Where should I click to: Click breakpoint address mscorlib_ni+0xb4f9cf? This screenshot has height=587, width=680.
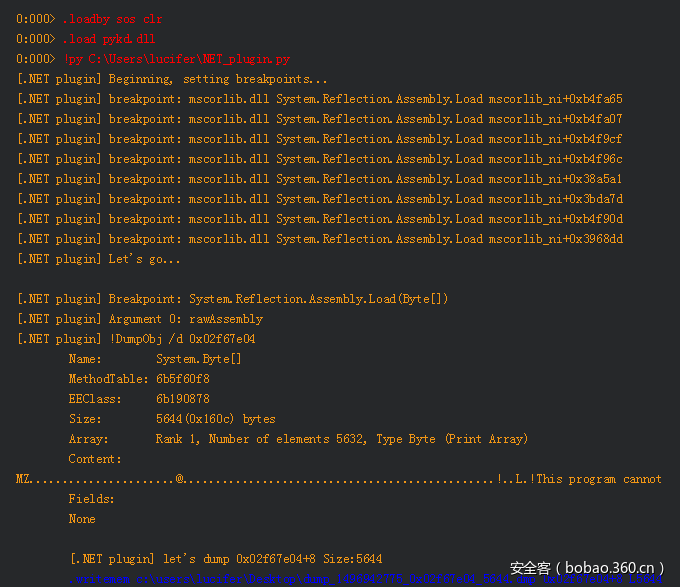[x=555, y=139]
